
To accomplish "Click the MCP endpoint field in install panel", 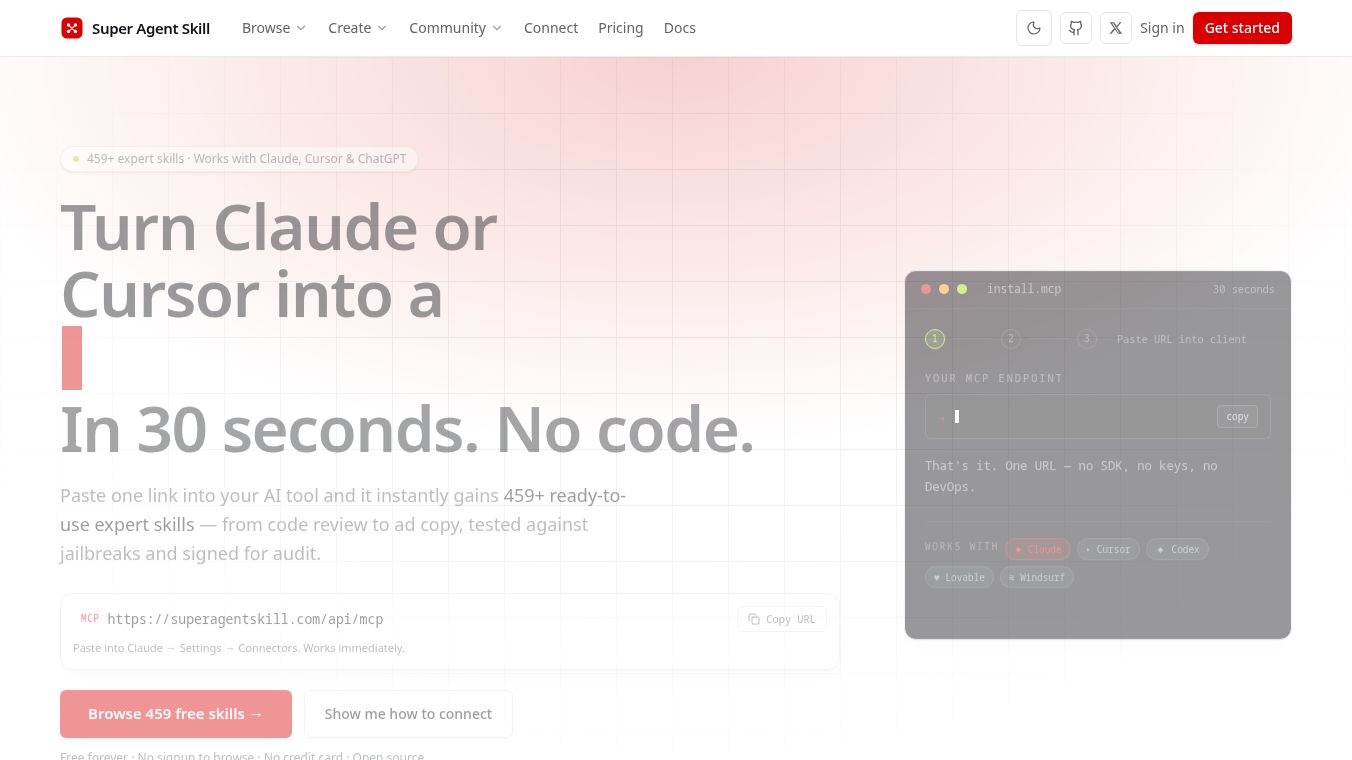I will [1098, 417].
